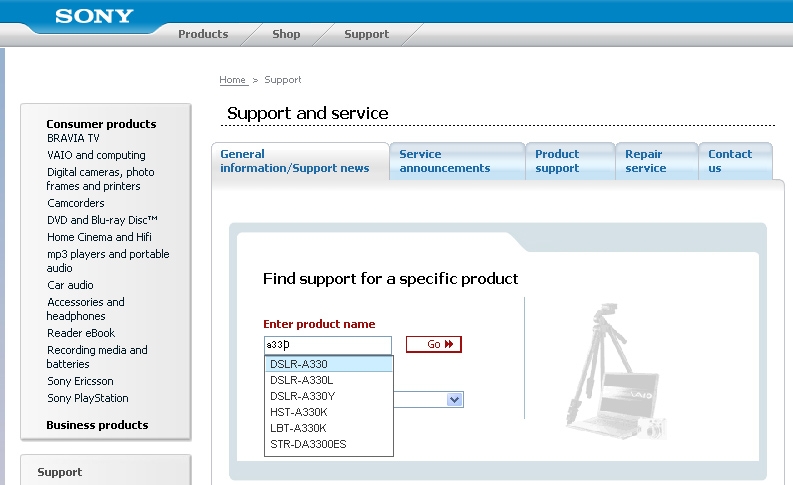Click the Sony logo
This screenshot has width=793, height=485.
[x=94, y=16]
